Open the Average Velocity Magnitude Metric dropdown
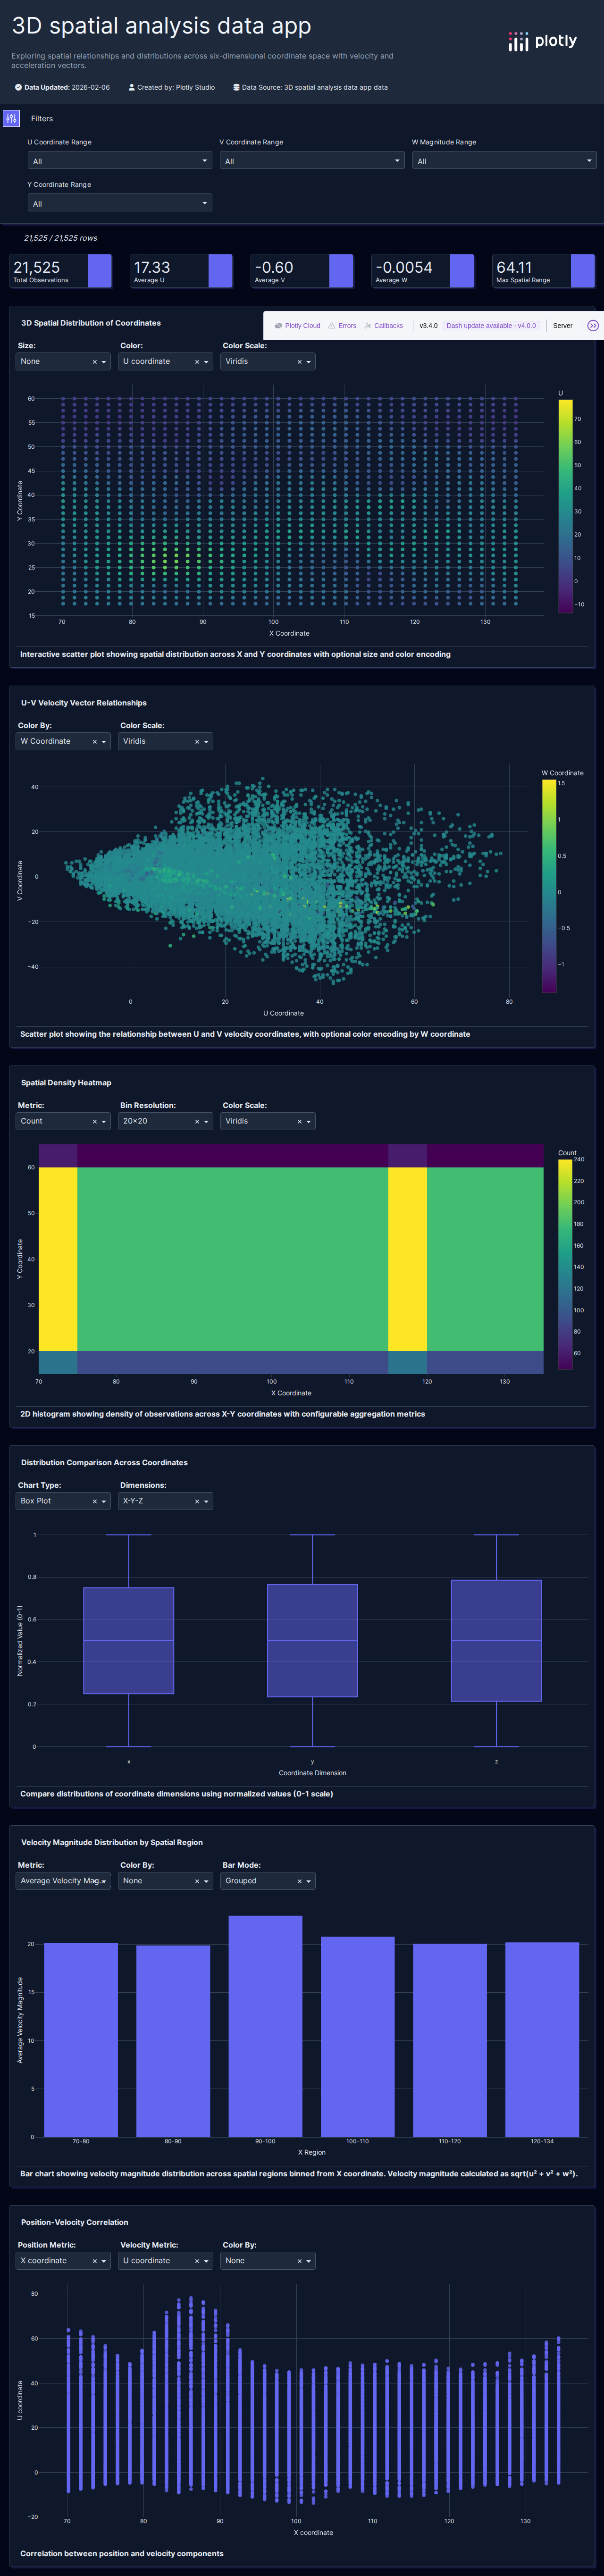Image resolution: width=604 pixels, height=2576 pixels. tap(63, 1881)
